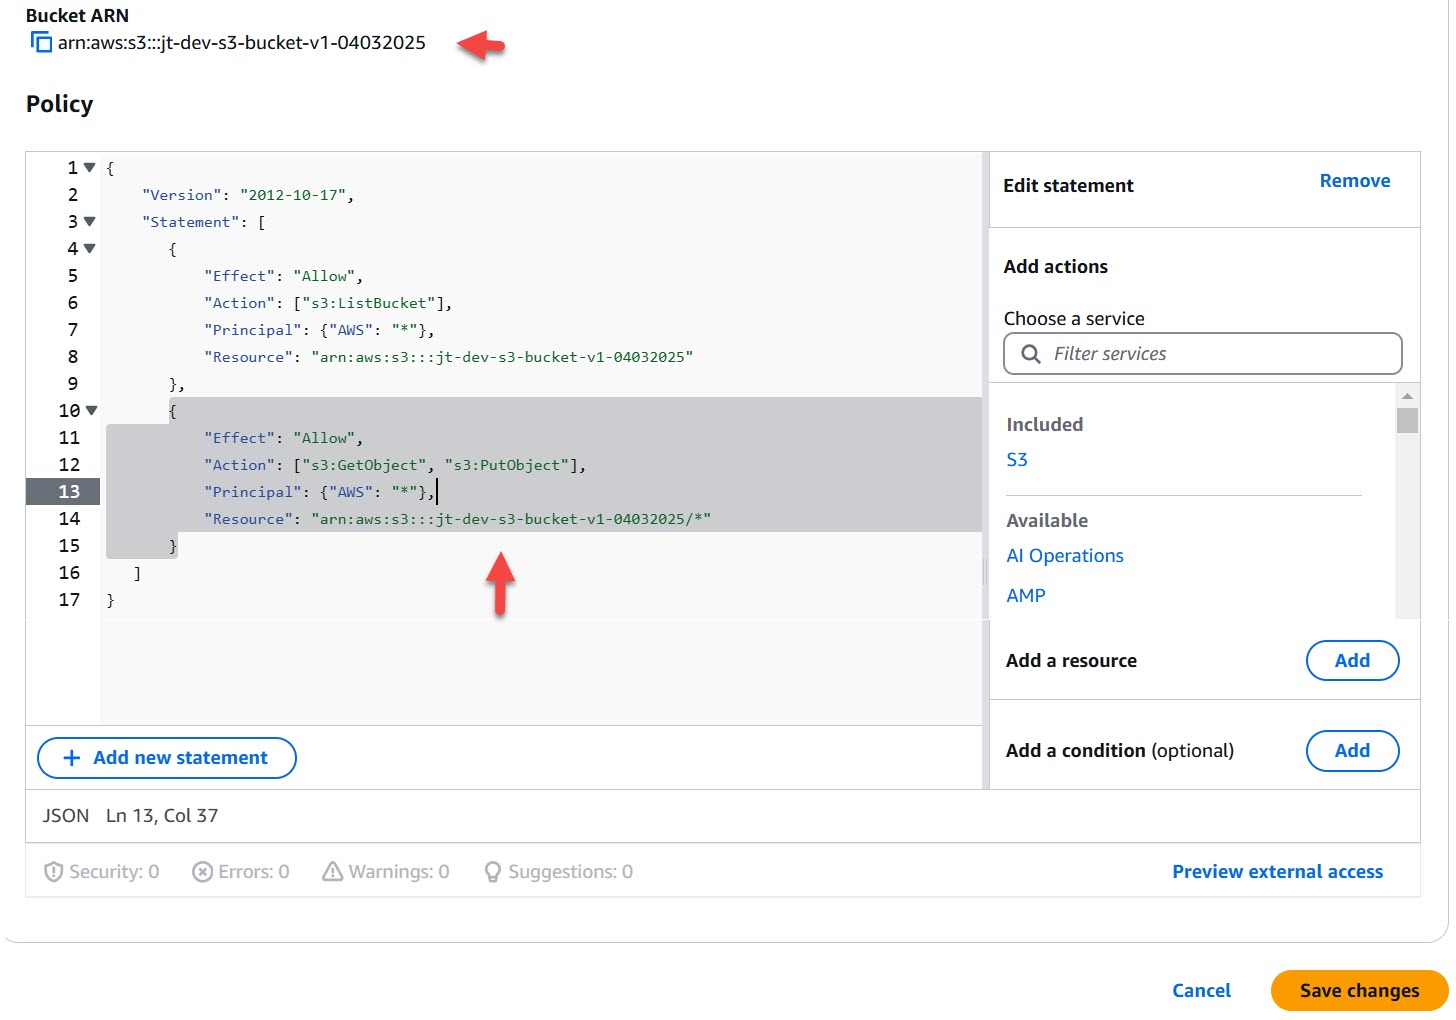Click the Warnings triangle icon
The image size is (1456, 1020).
click(332, 871)
